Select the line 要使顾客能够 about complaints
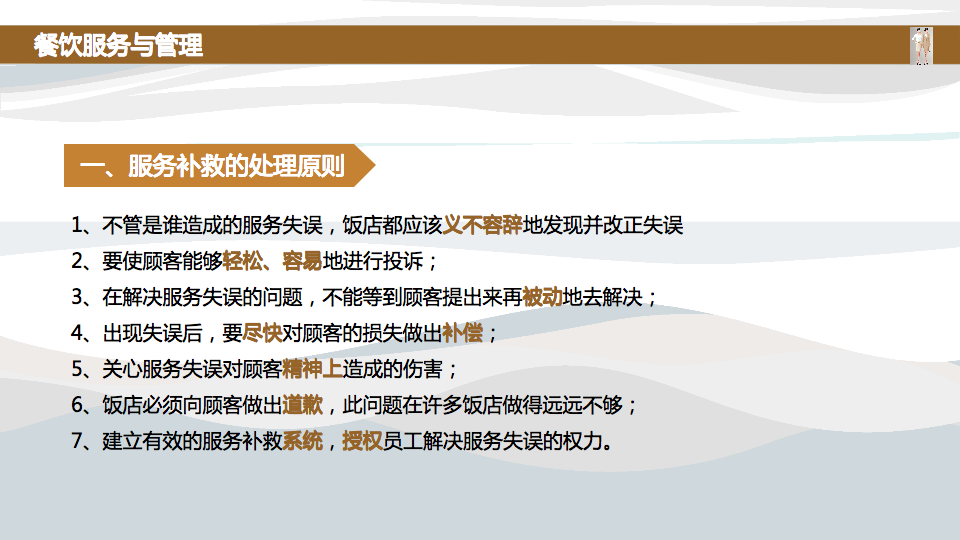 click(255, 261)
